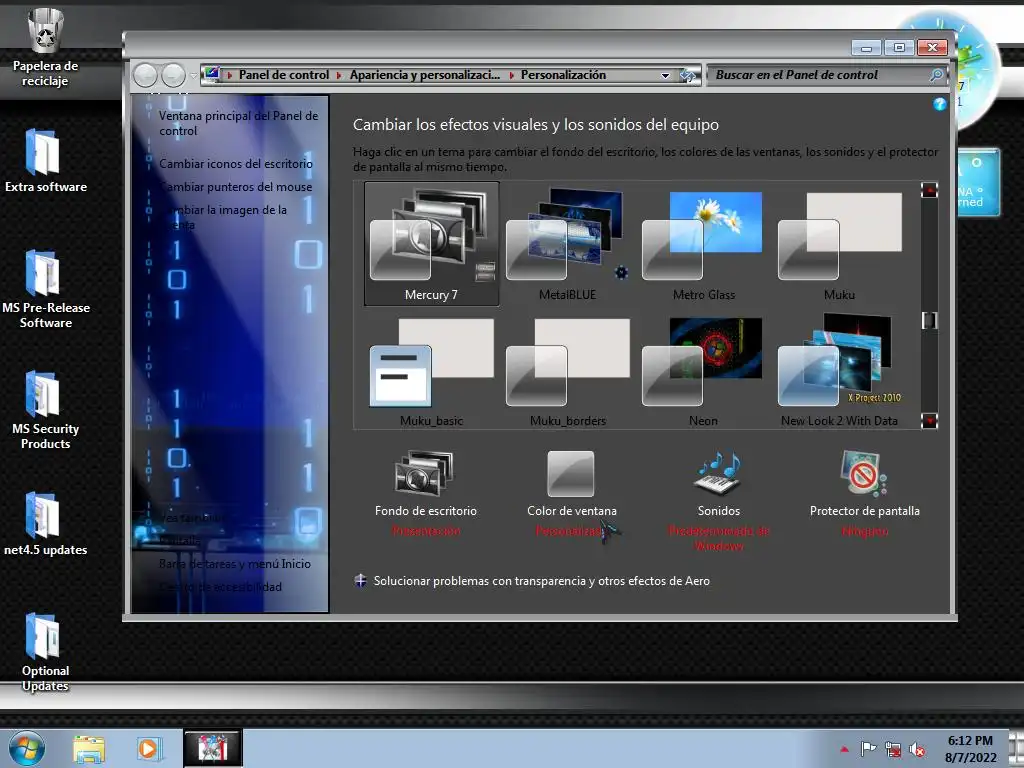The width and height of the screenshot is (1024, 768).
Task: Open the taskbar clock showing 6:12 PM
Action: pos(970,749)
